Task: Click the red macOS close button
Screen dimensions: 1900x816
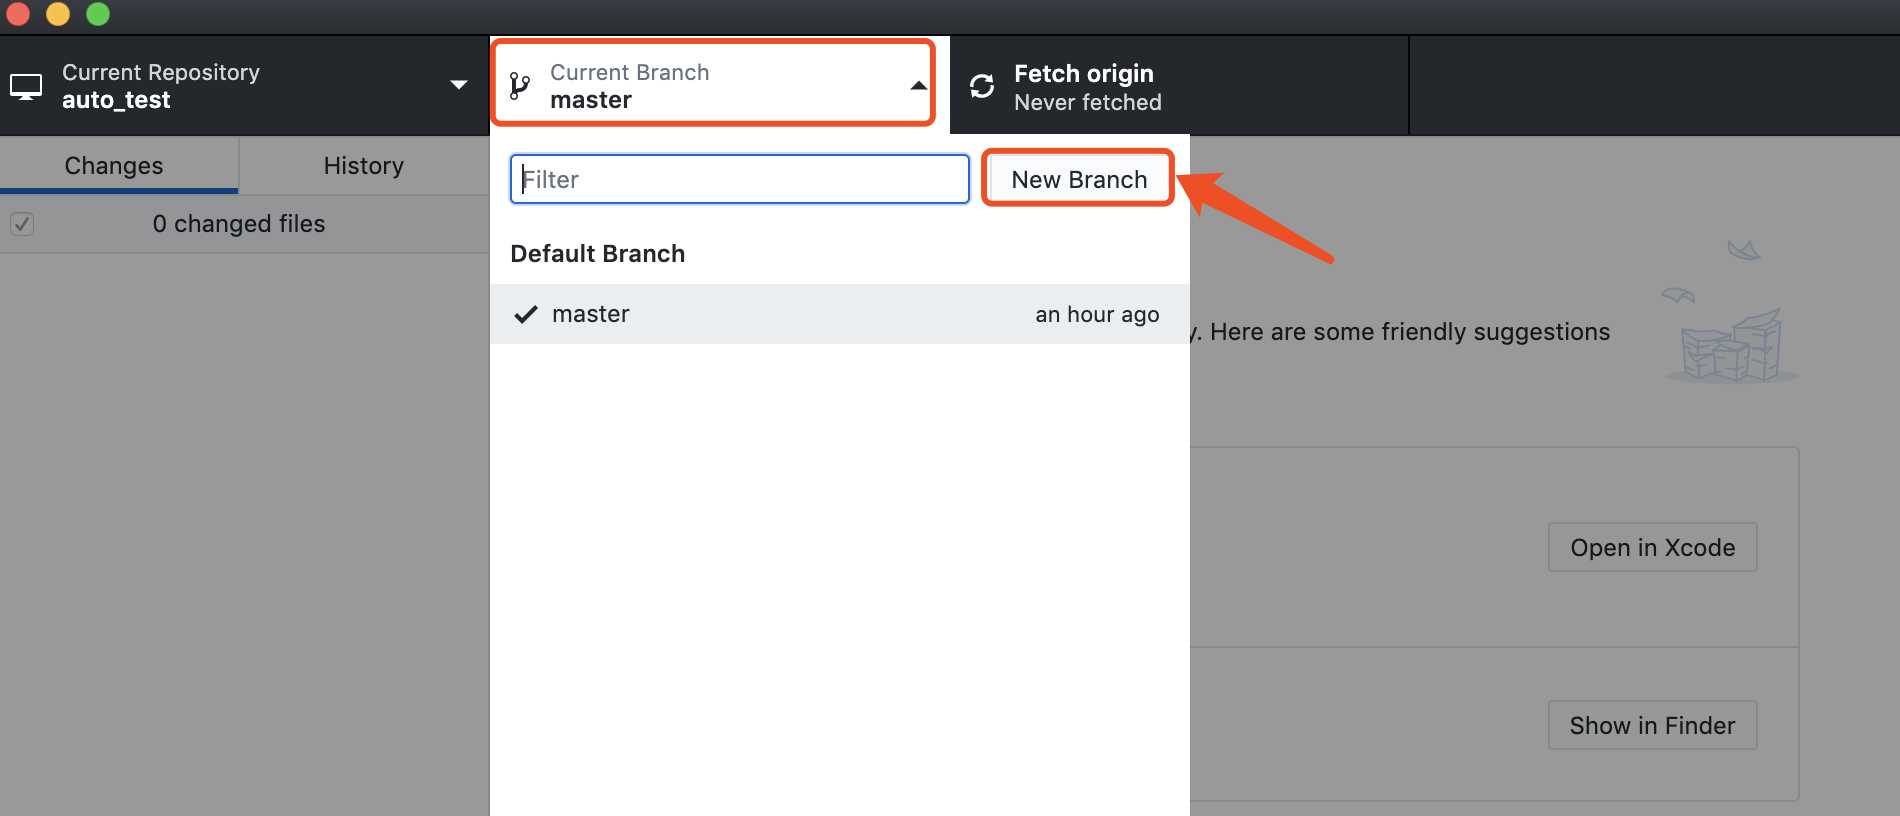Action: 18,13
